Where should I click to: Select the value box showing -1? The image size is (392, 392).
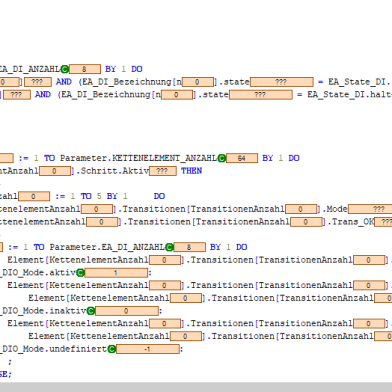[148, 349]
